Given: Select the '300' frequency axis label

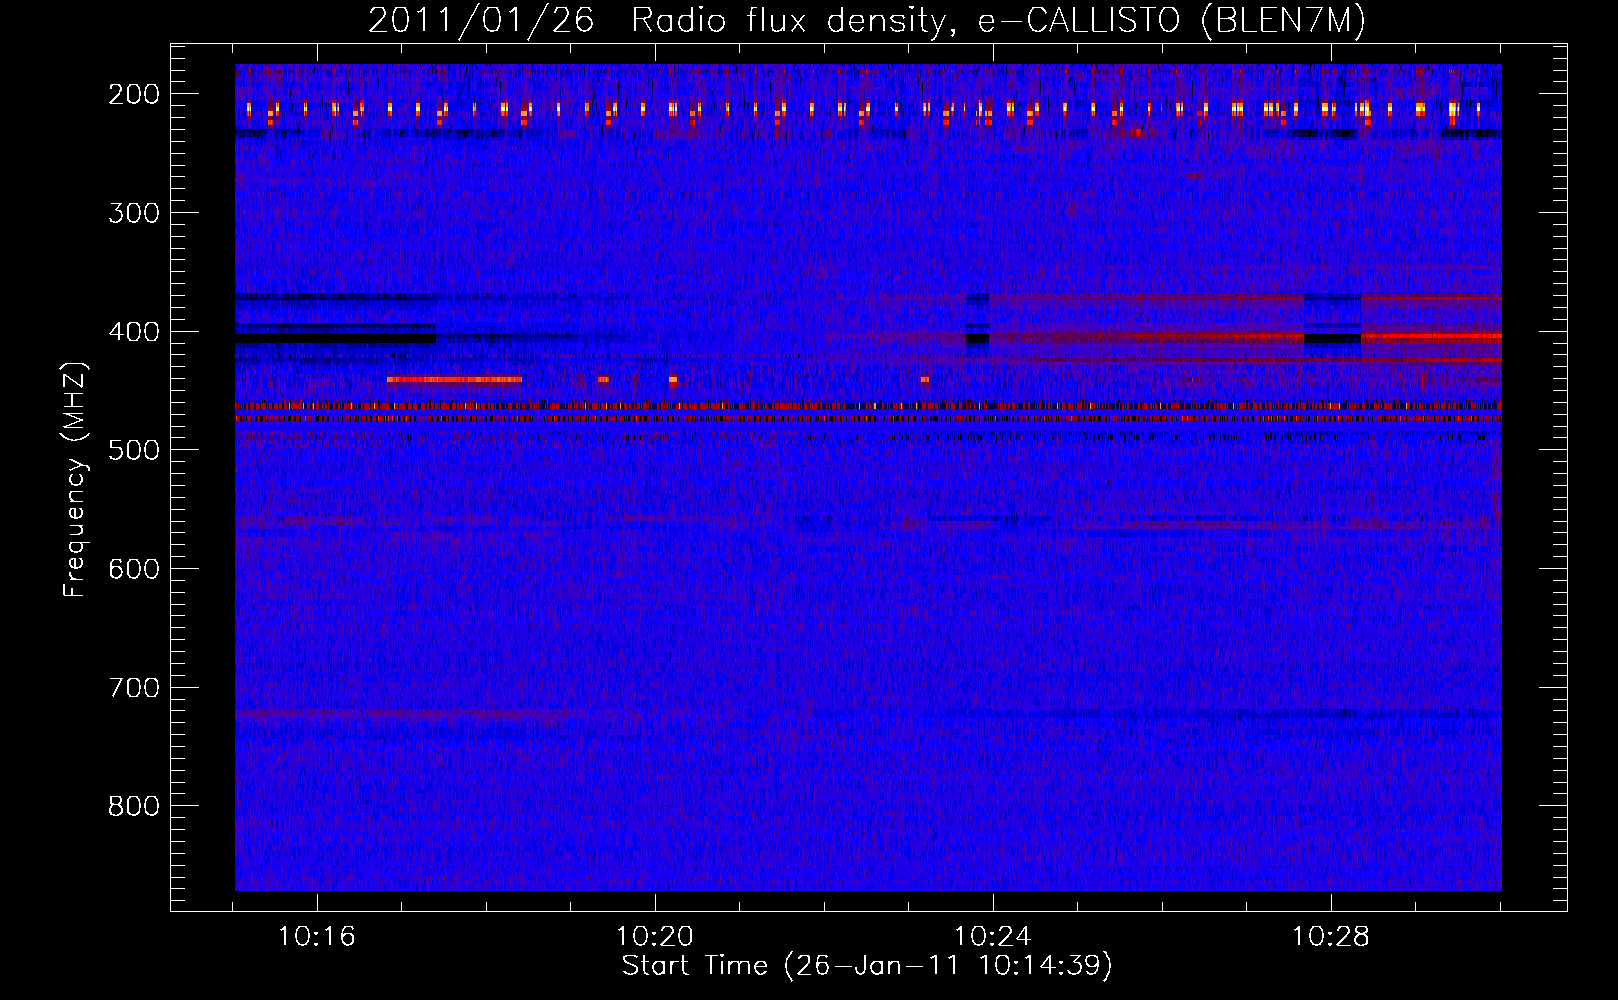Looking at the screenshot, I should pyautogui.click(x=134, y=213).
